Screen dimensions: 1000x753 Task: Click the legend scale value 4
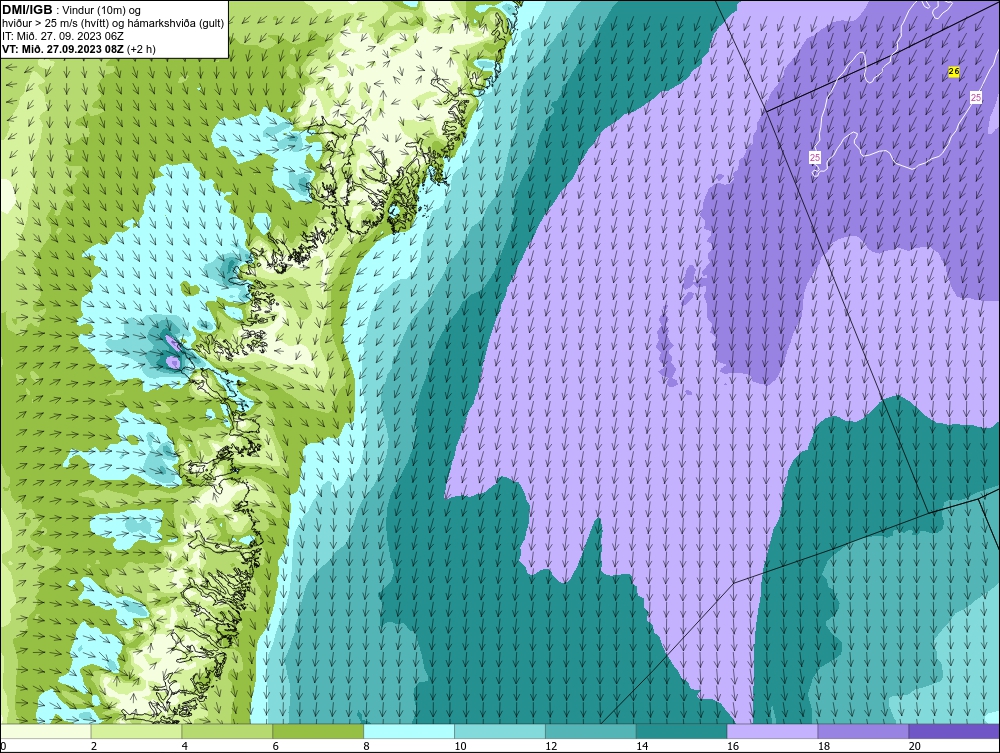(x=184, y=746)
